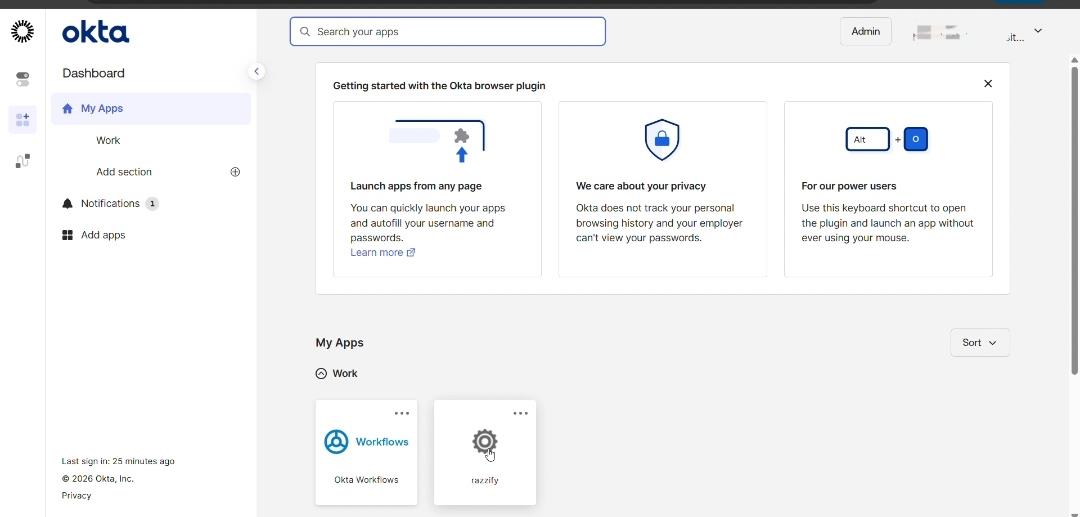Click the My Apps section heading
1080x517 pixels.
coord(340,343)
